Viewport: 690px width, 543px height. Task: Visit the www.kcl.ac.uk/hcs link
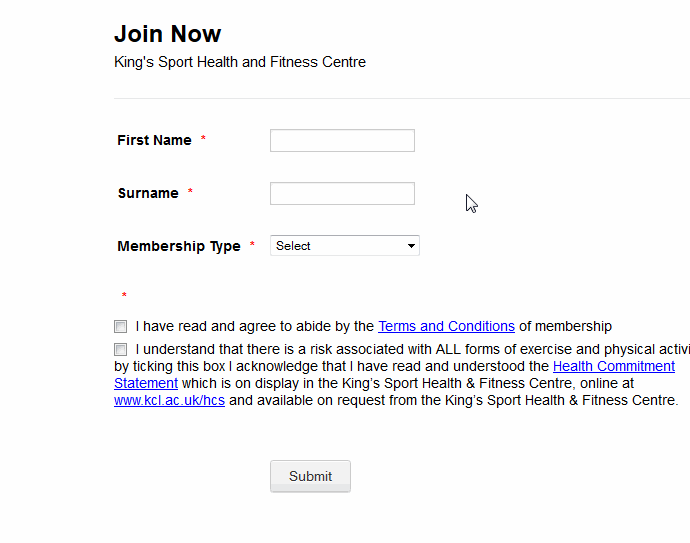click(x=169, y=400)
